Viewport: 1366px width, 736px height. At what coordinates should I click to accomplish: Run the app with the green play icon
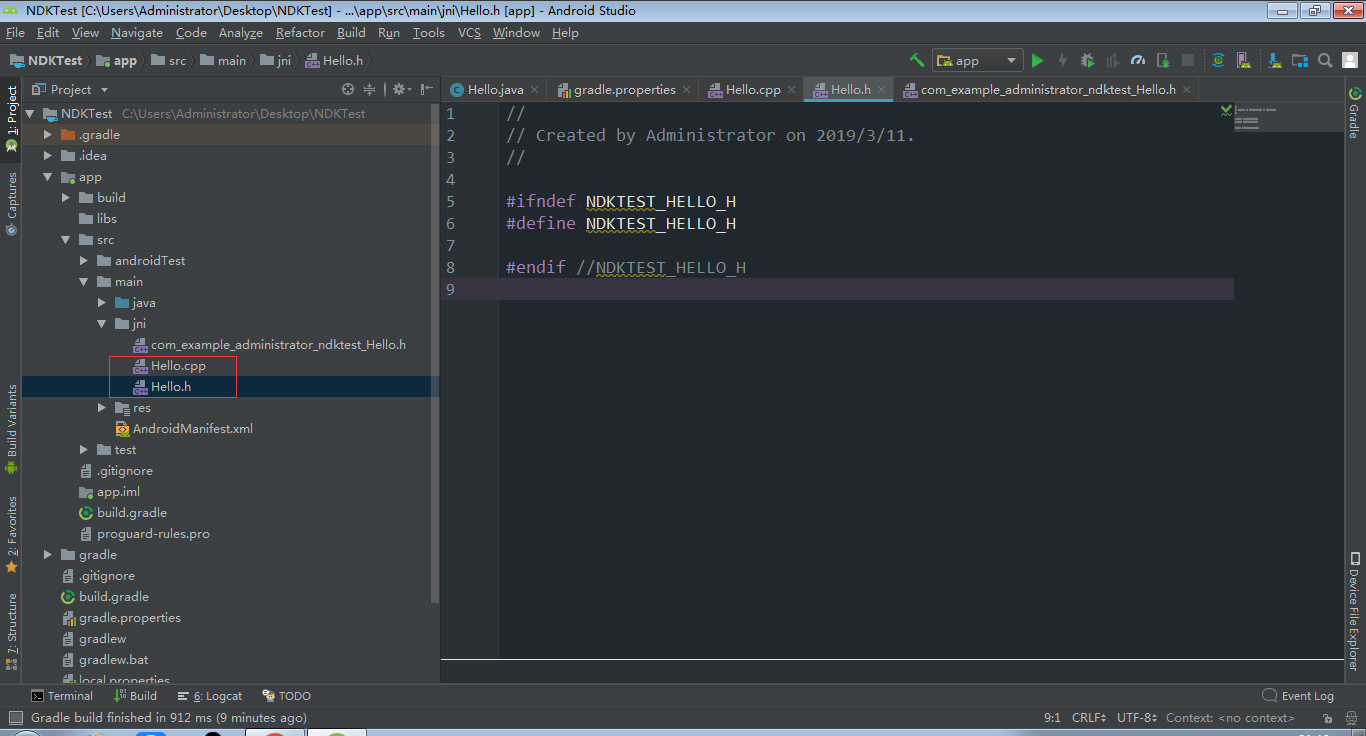tap(1037, 60)
